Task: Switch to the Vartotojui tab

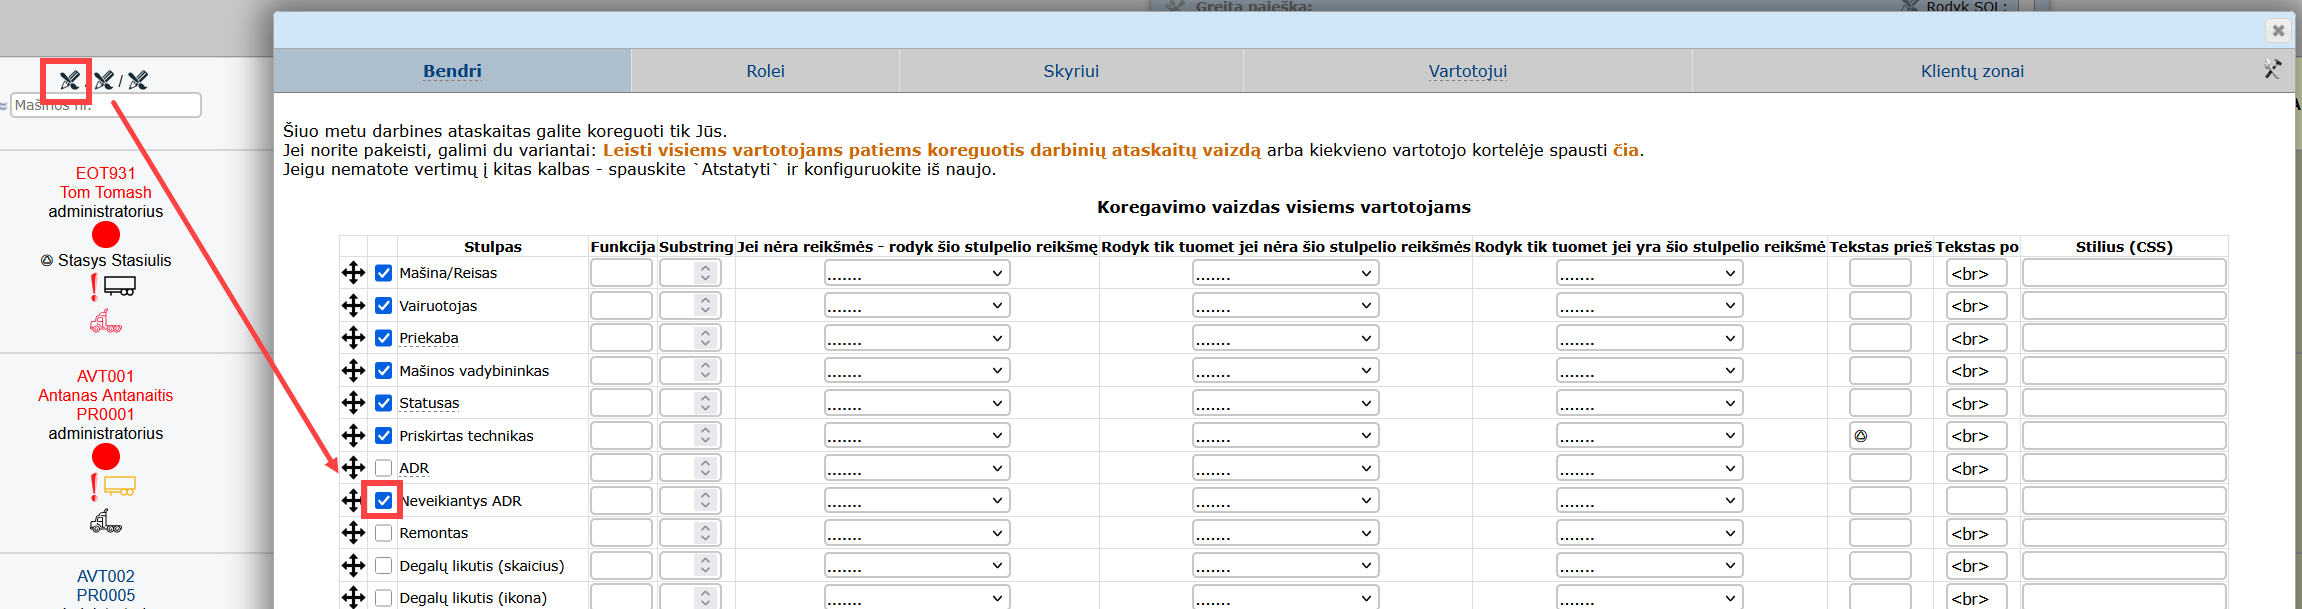Action: pos(1468,71)
